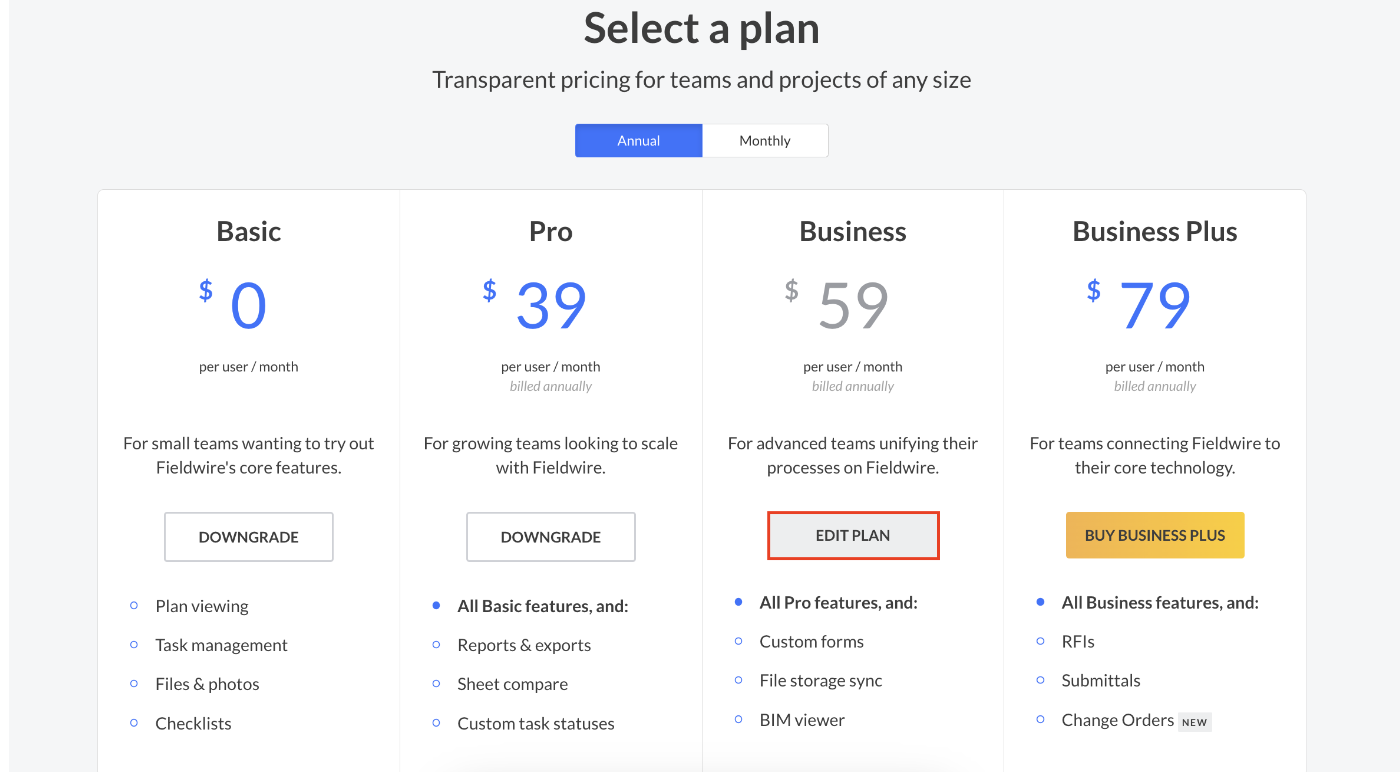The height and width of the screenshot is (772, 1400).
Task: Switch to Annual billing
Action: click(638, 141)
